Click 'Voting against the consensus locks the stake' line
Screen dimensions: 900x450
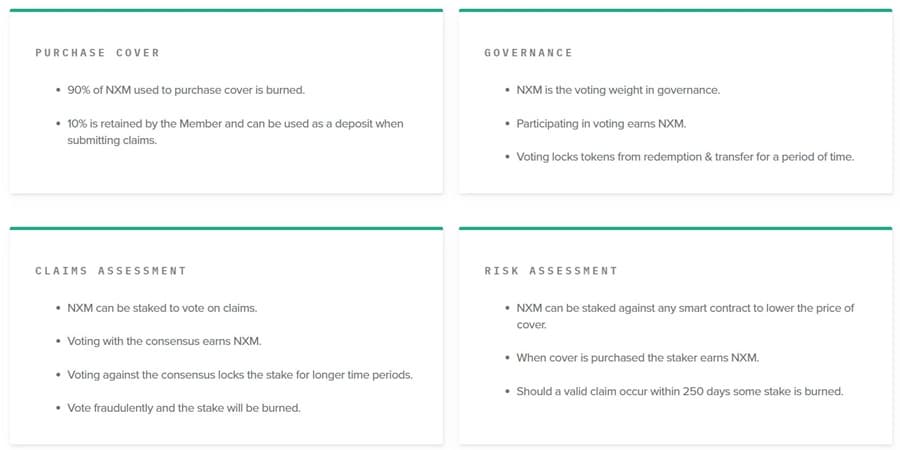[x=240, y=375]
